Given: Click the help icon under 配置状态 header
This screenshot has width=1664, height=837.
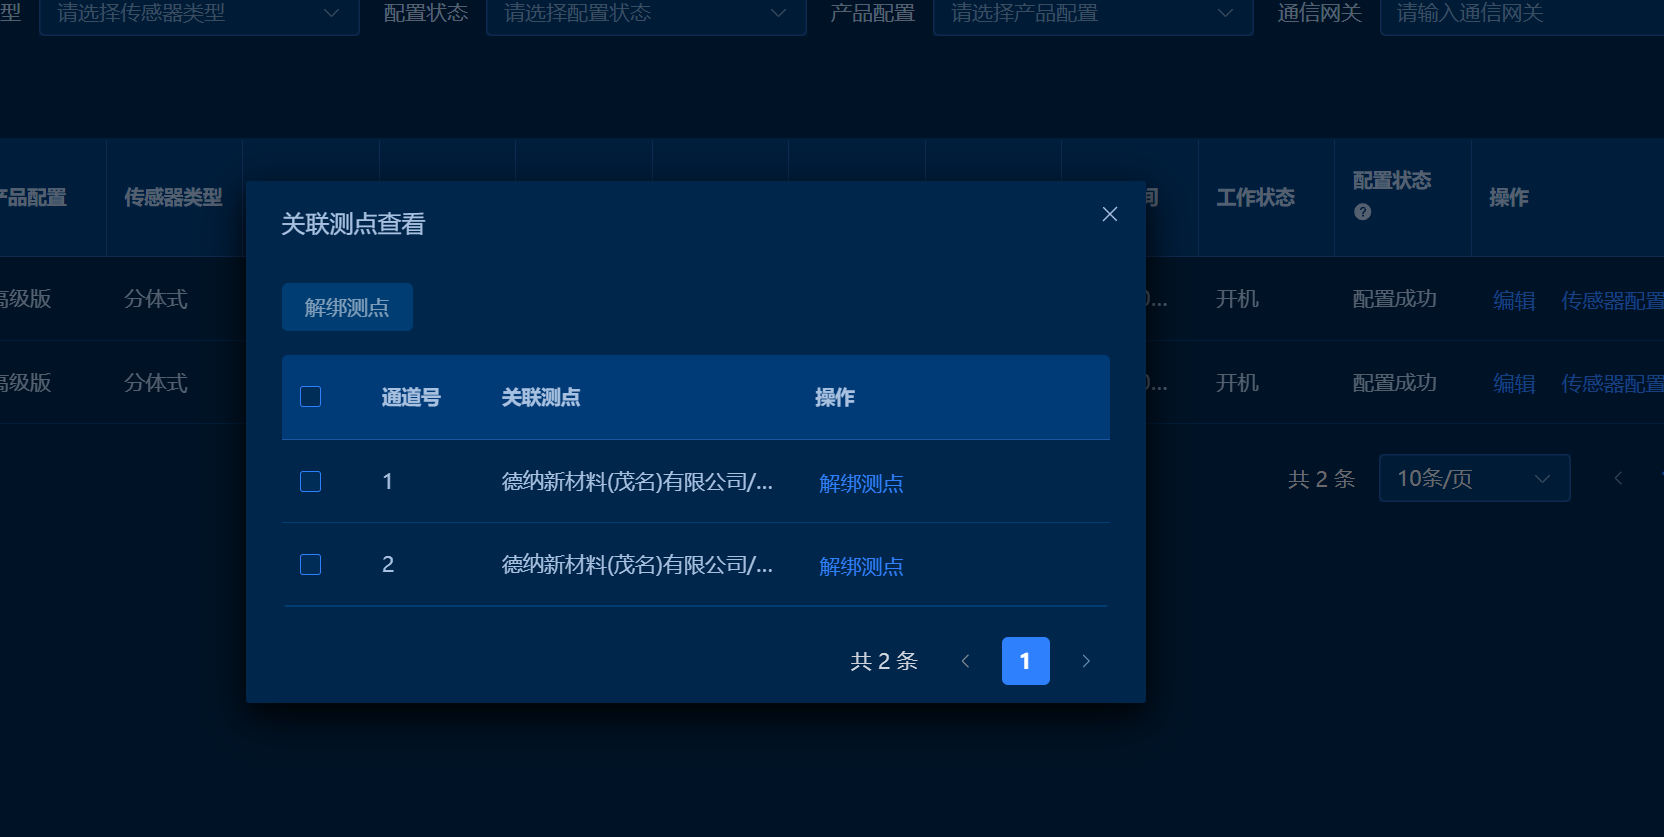Looking at the screenshot, I should click(1362, 212).
